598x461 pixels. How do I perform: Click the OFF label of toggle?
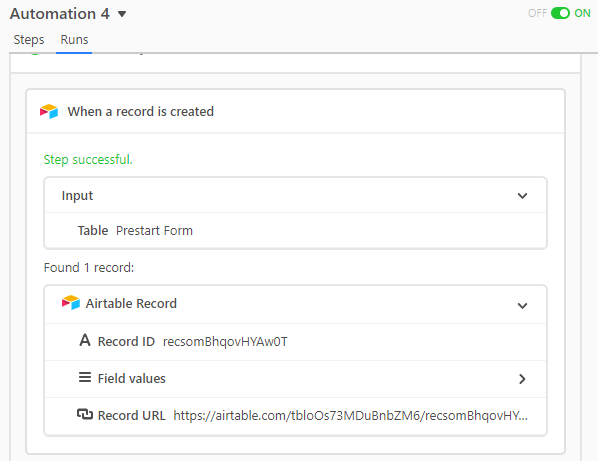click(537, 13)
